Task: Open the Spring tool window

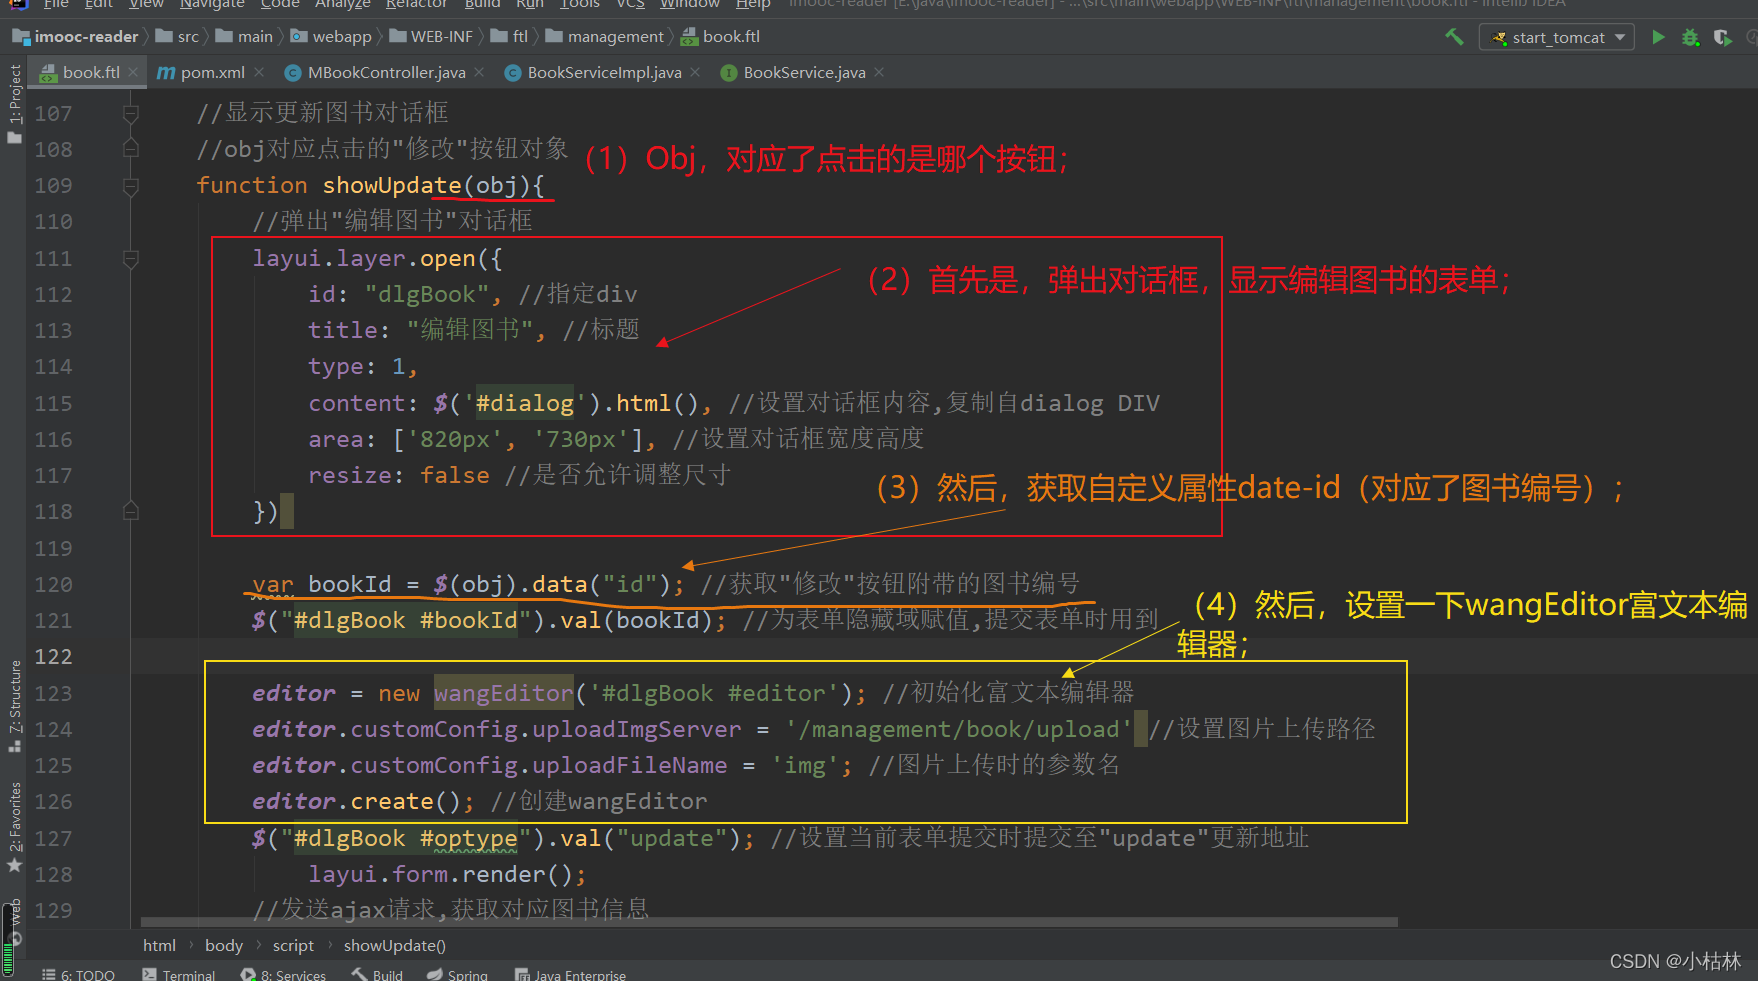Action: [x=457, y=975]
